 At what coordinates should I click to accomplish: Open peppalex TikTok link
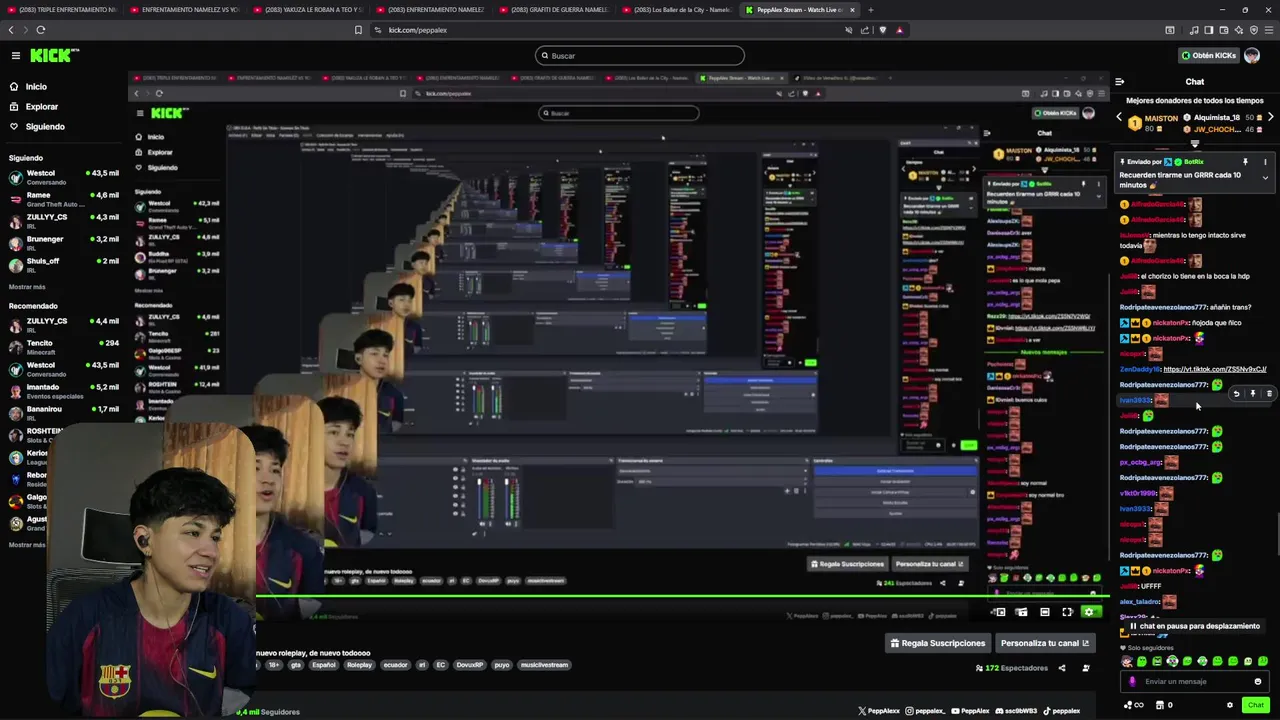click(x=1060, y=711)
